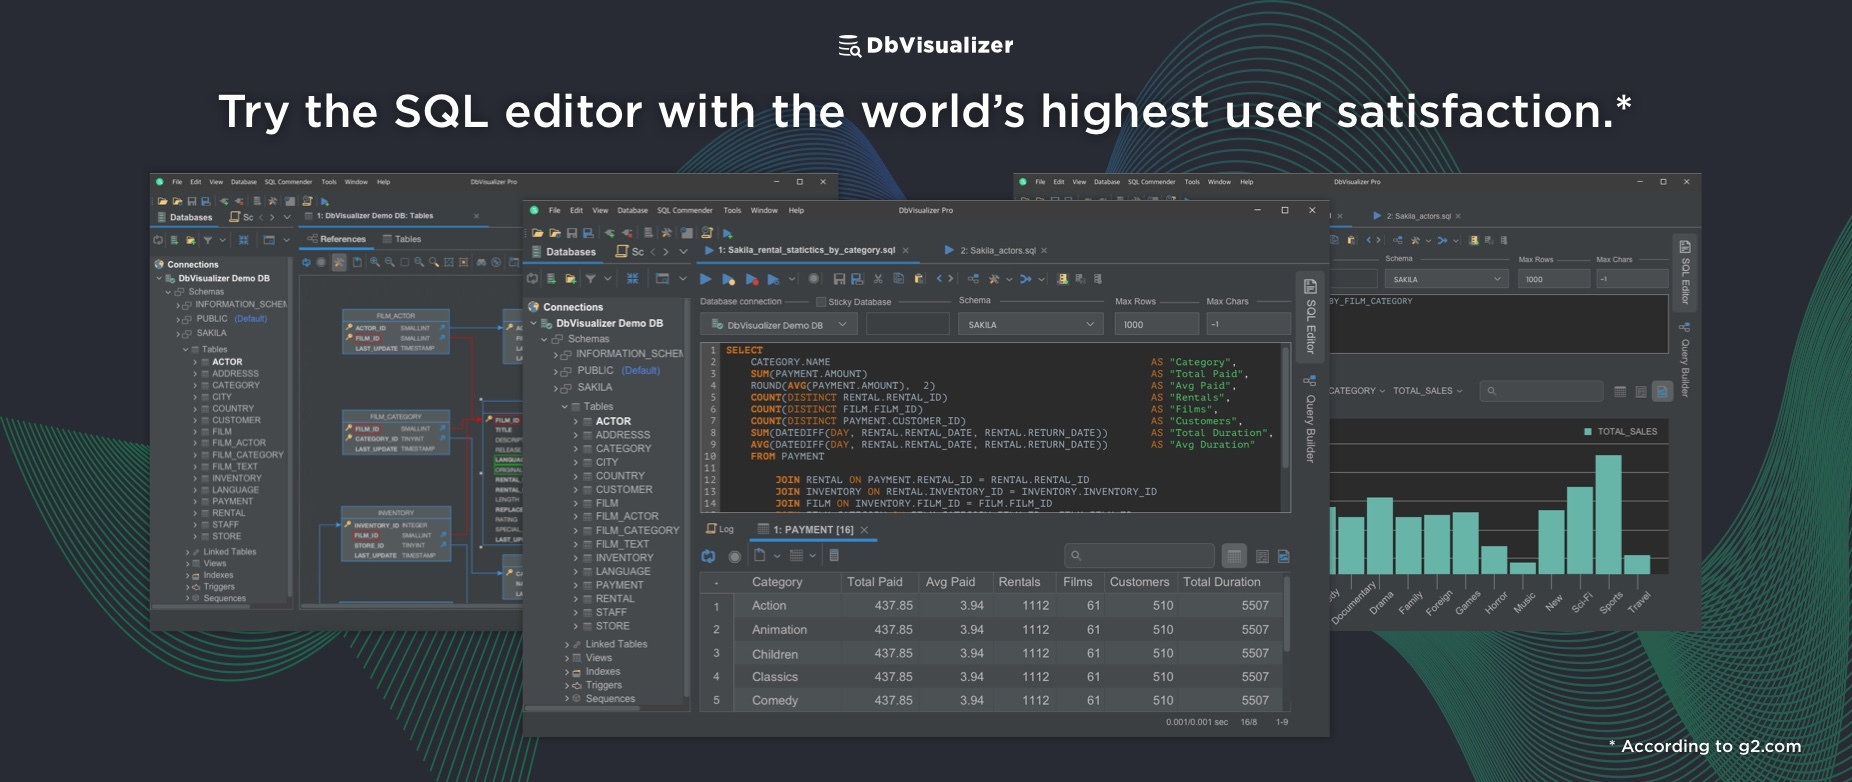
Task: Open SQL Commander menu in front window
Action: tap(685, 211)
